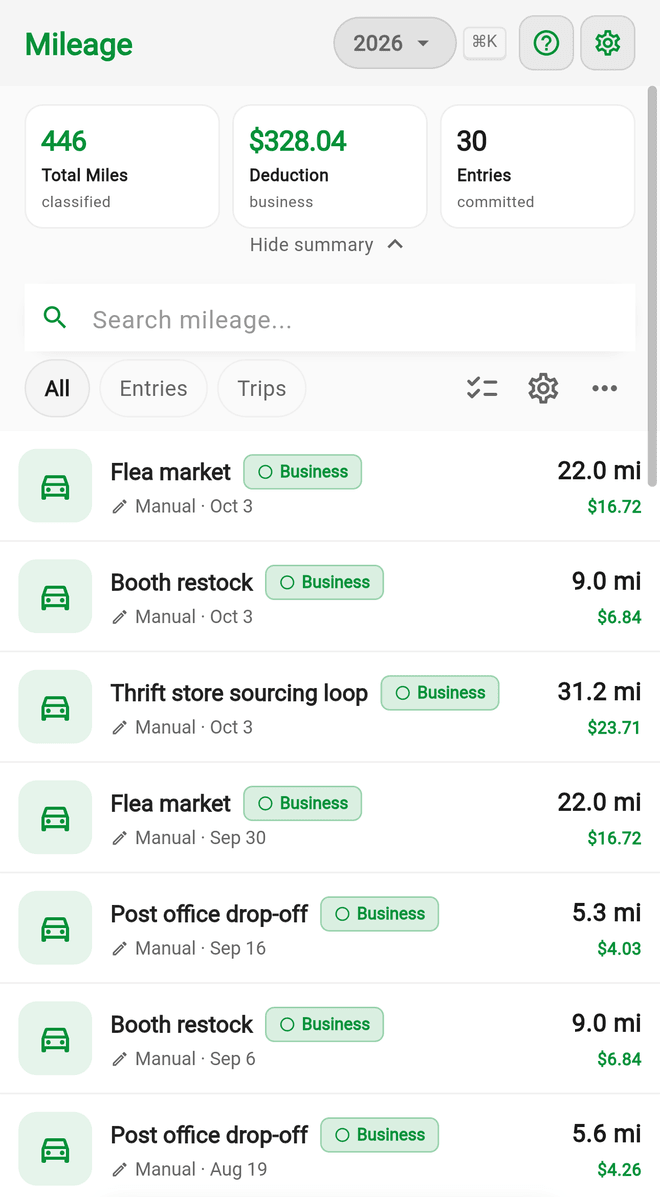The image size is (660, 1197).
Task: Click car icon of Thrift store sourcing loop
Action: click(55, 707)
